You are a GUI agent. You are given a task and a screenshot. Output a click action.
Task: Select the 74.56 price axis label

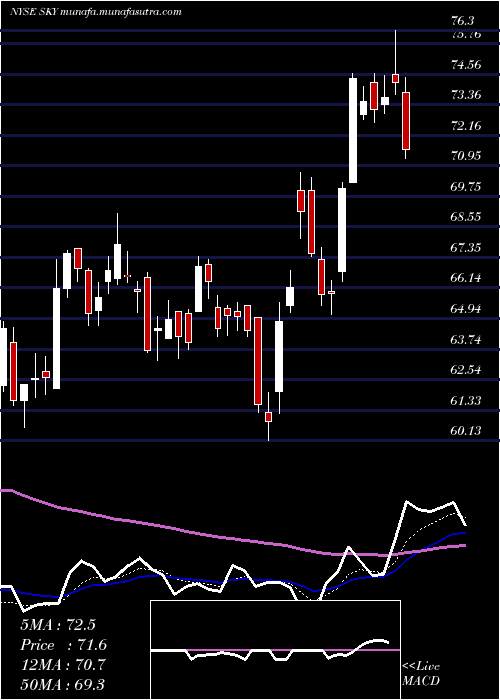tap(466, 65)
